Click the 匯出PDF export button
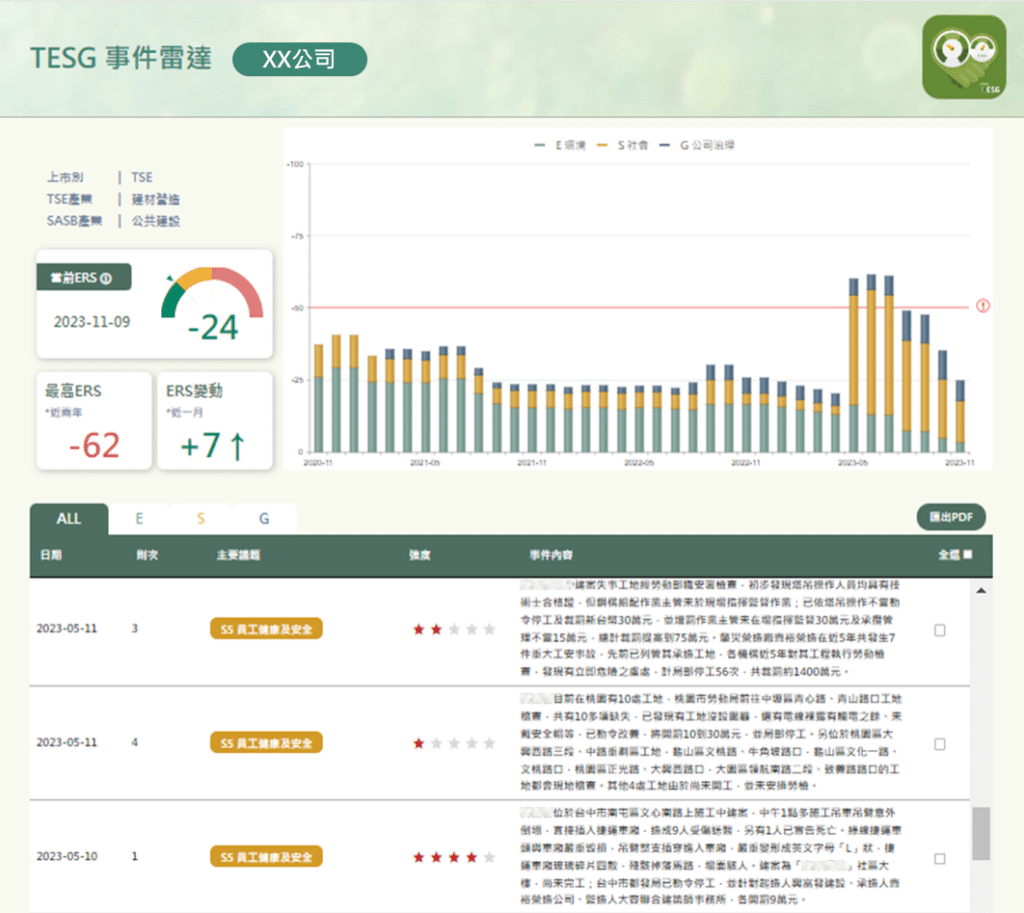1024x913 pixels. click(x=950, y=517)
